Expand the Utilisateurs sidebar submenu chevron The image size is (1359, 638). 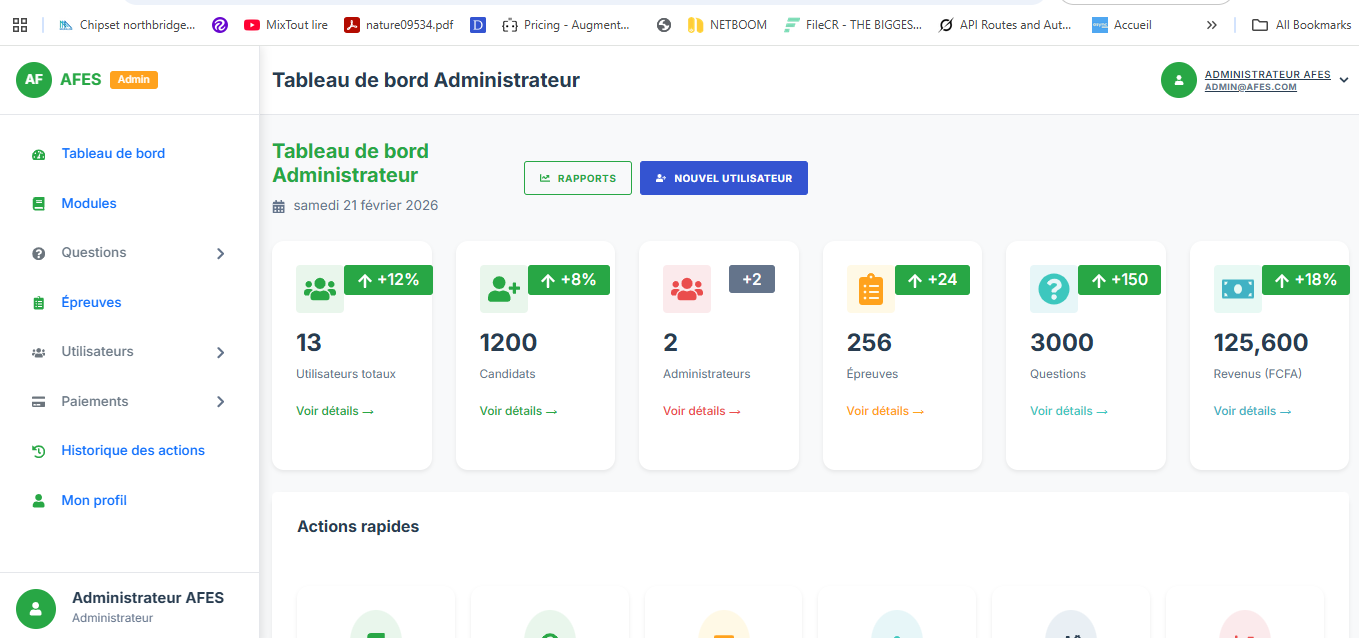[x=221, y=353]
